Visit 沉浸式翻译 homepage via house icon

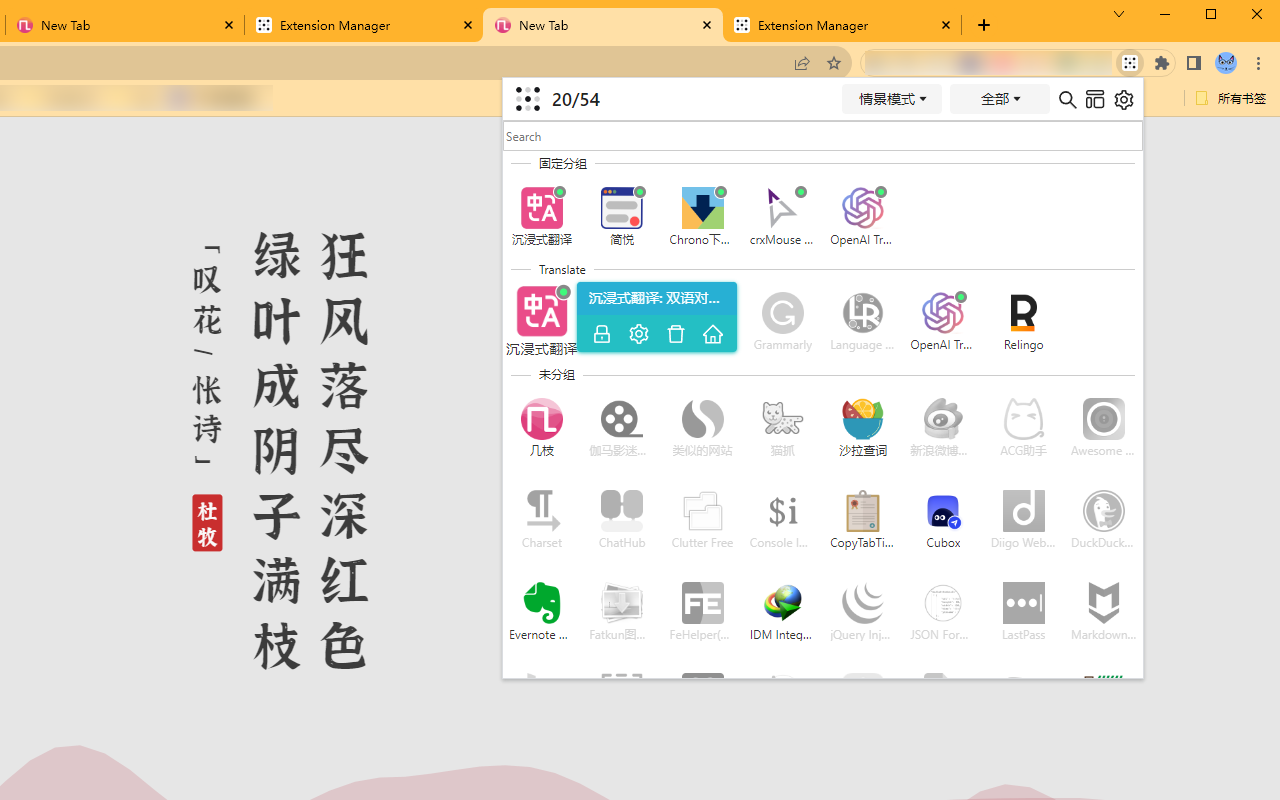click(x=713, y=334)
